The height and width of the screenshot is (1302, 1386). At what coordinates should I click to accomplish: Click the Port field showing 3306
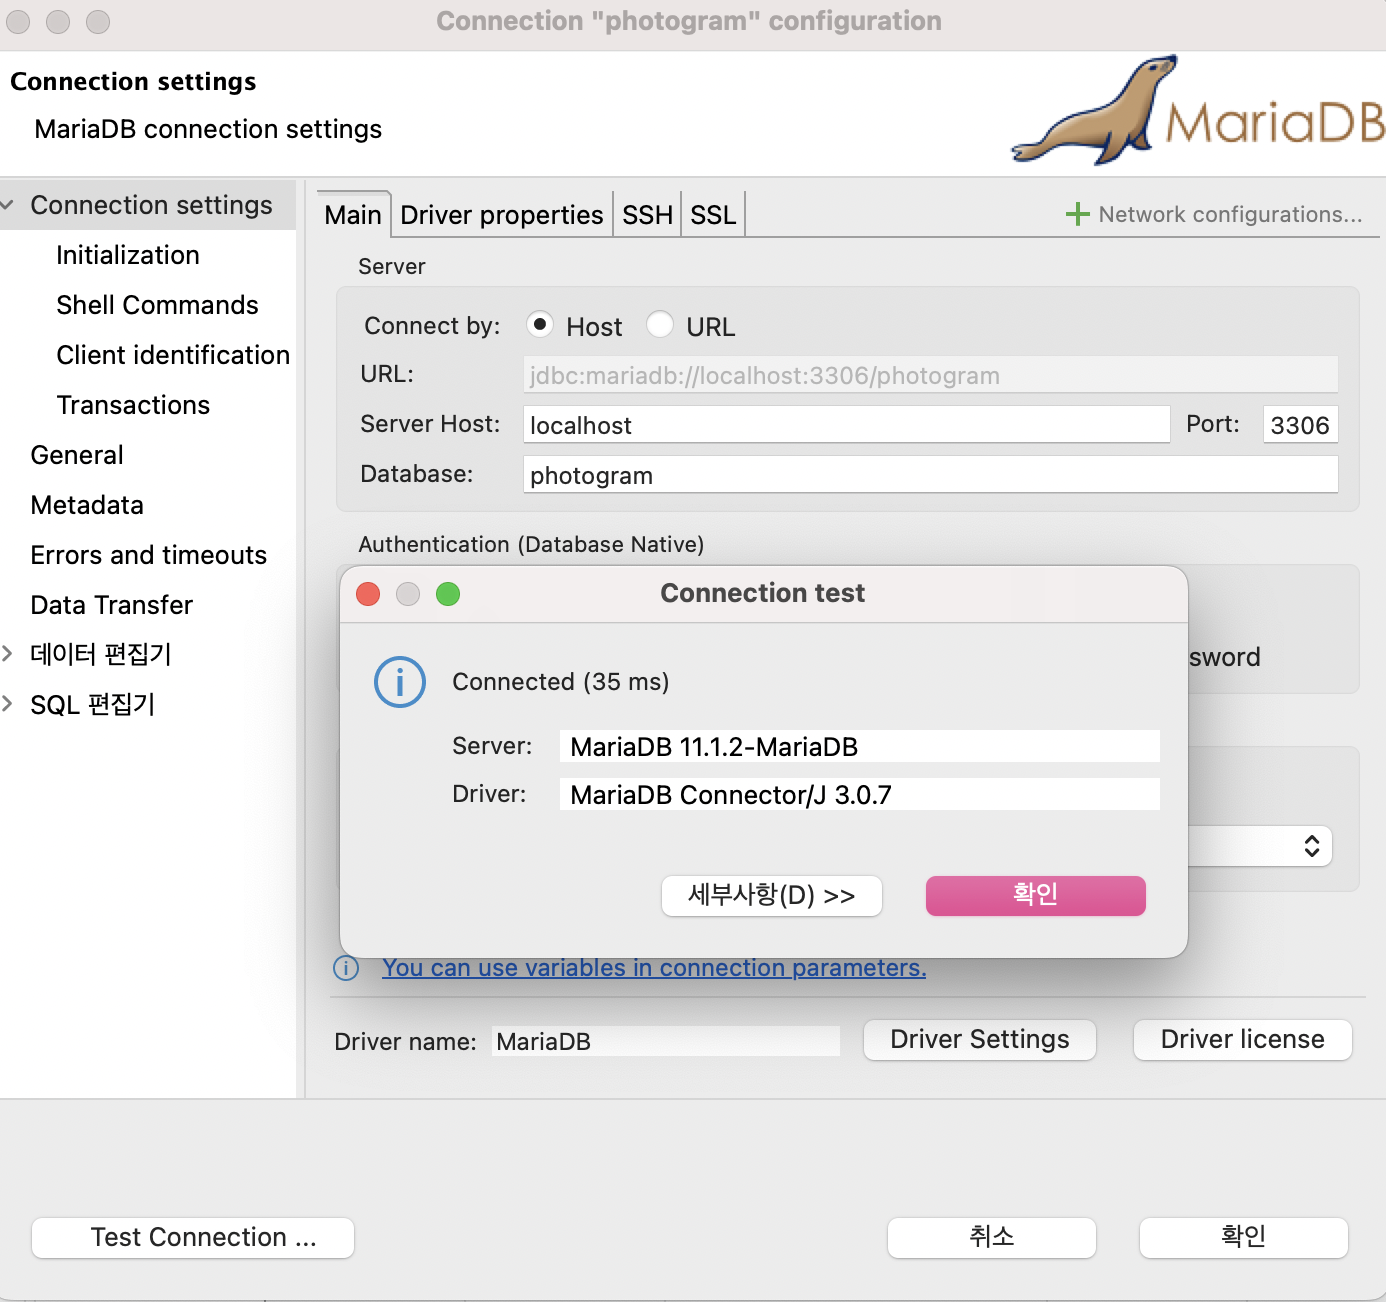(1300, 425)
